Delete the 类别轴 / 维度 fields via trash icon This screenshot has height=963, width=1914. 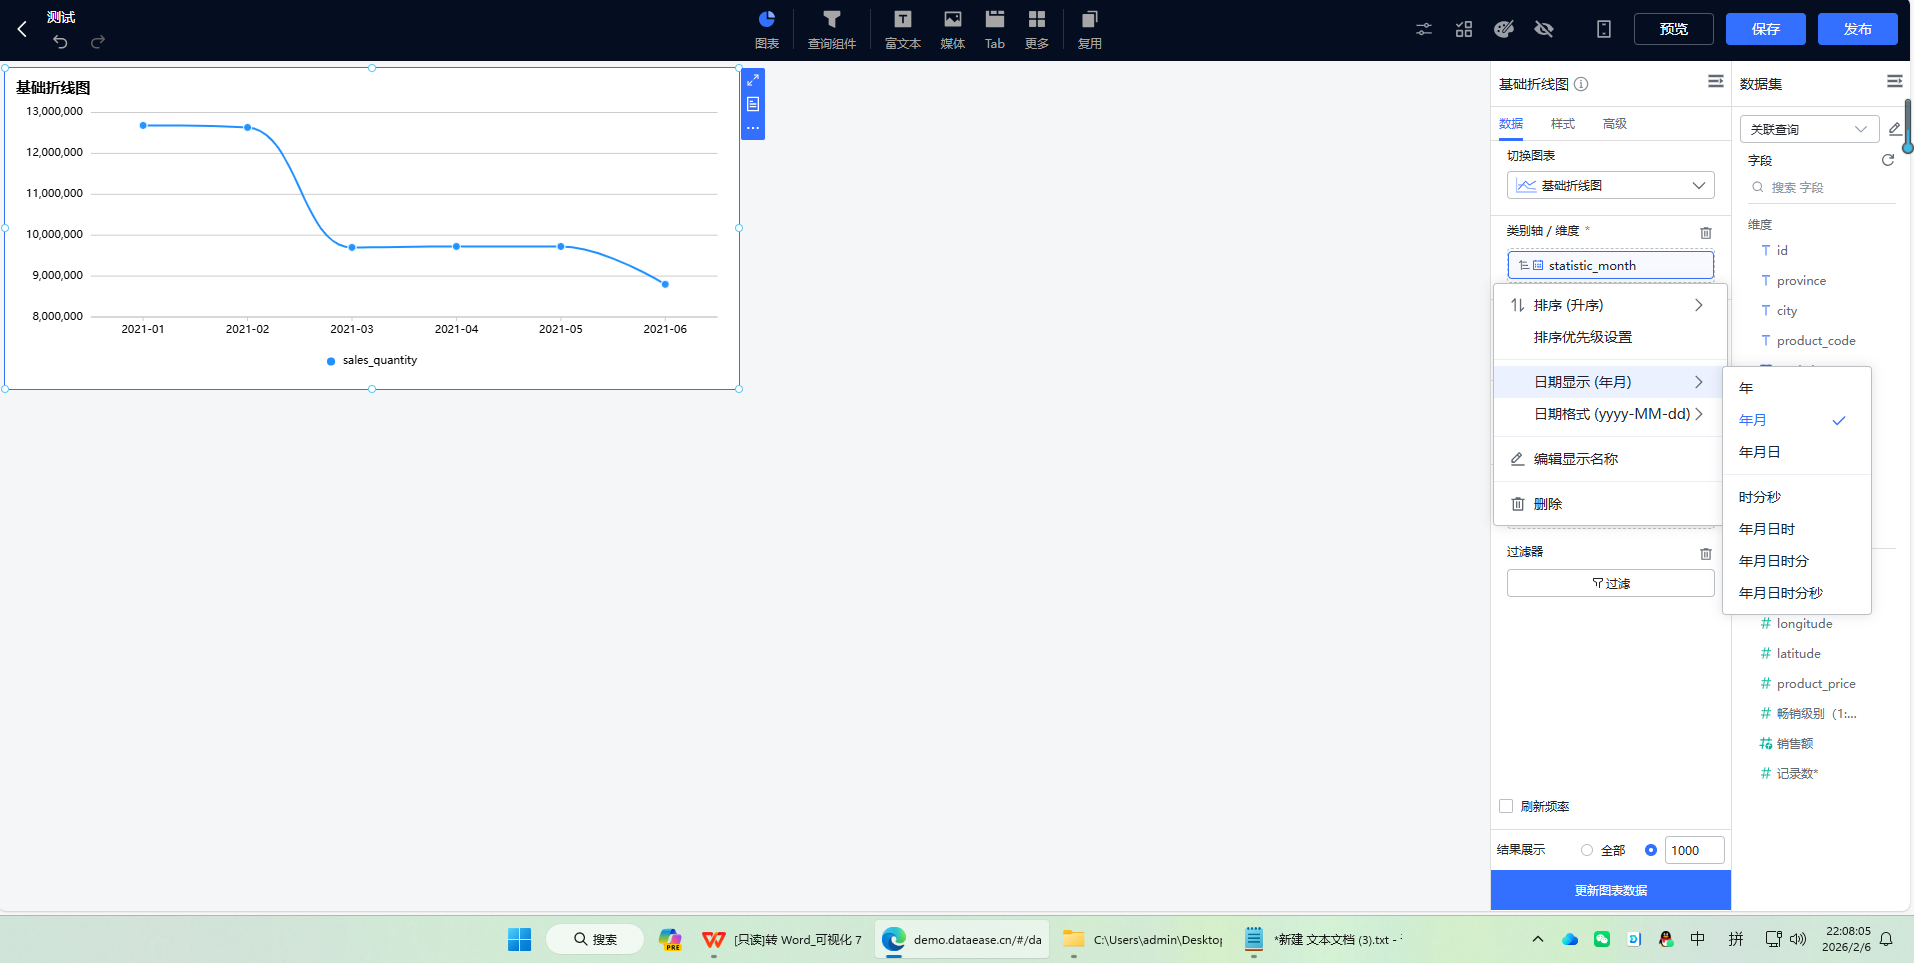[x=1706, y=232]
